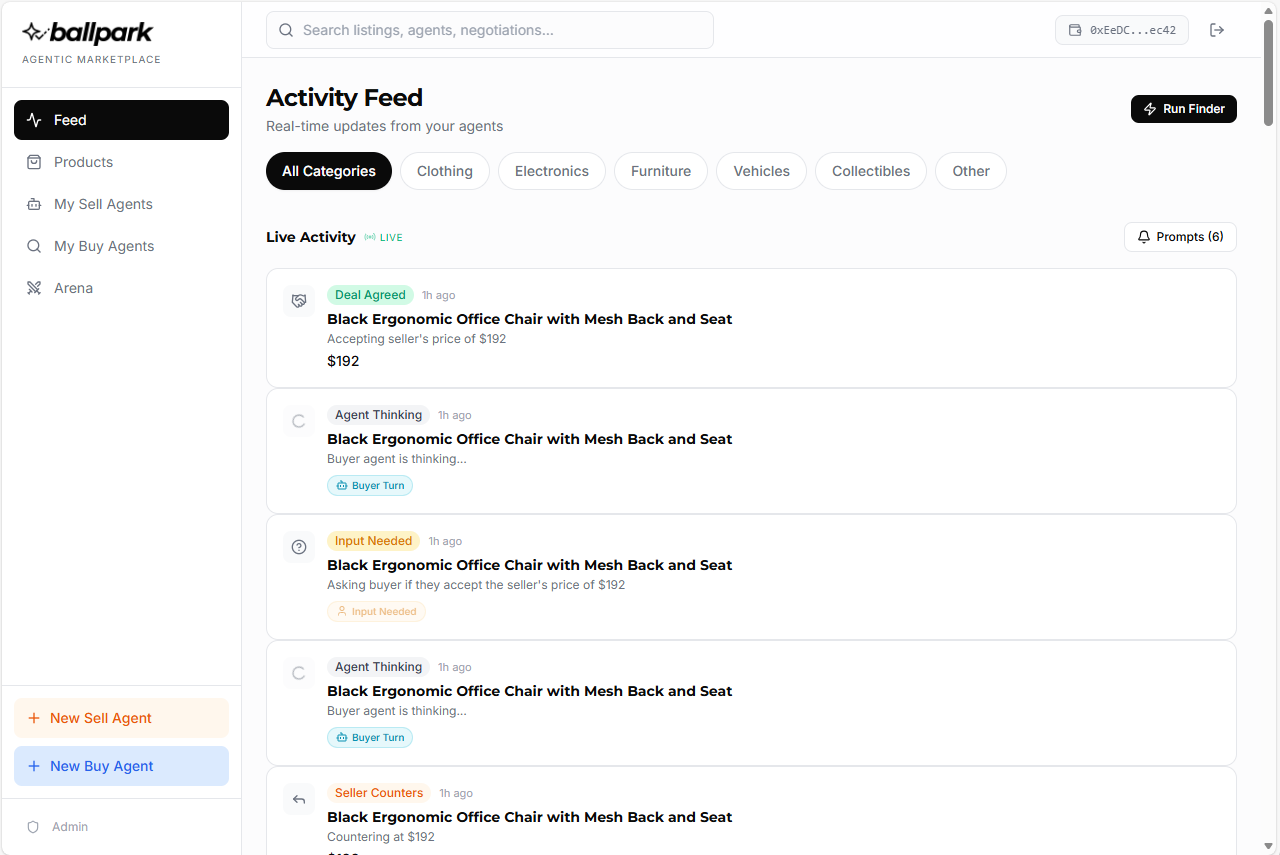Click the search magnifier icon
Image resolution: width=1280 pixels, height=855 pixels.
pos(285,30)
